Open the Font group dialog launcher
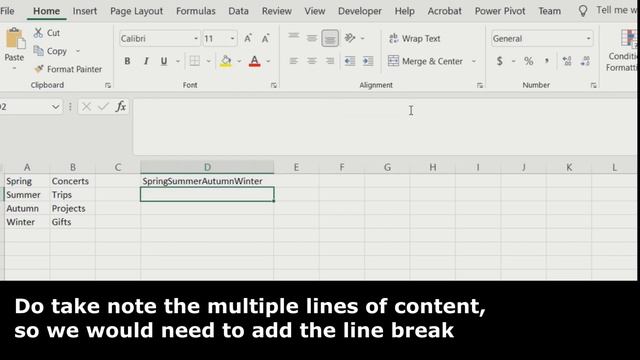The height and width of the screenshot is (360, 640). click(273, 85)
